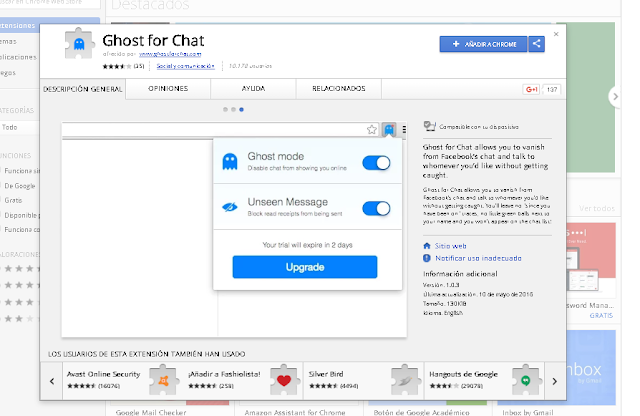This screenshot has width=640, height=416.
Task: Close the extension detail dialog
Action: 556,34
